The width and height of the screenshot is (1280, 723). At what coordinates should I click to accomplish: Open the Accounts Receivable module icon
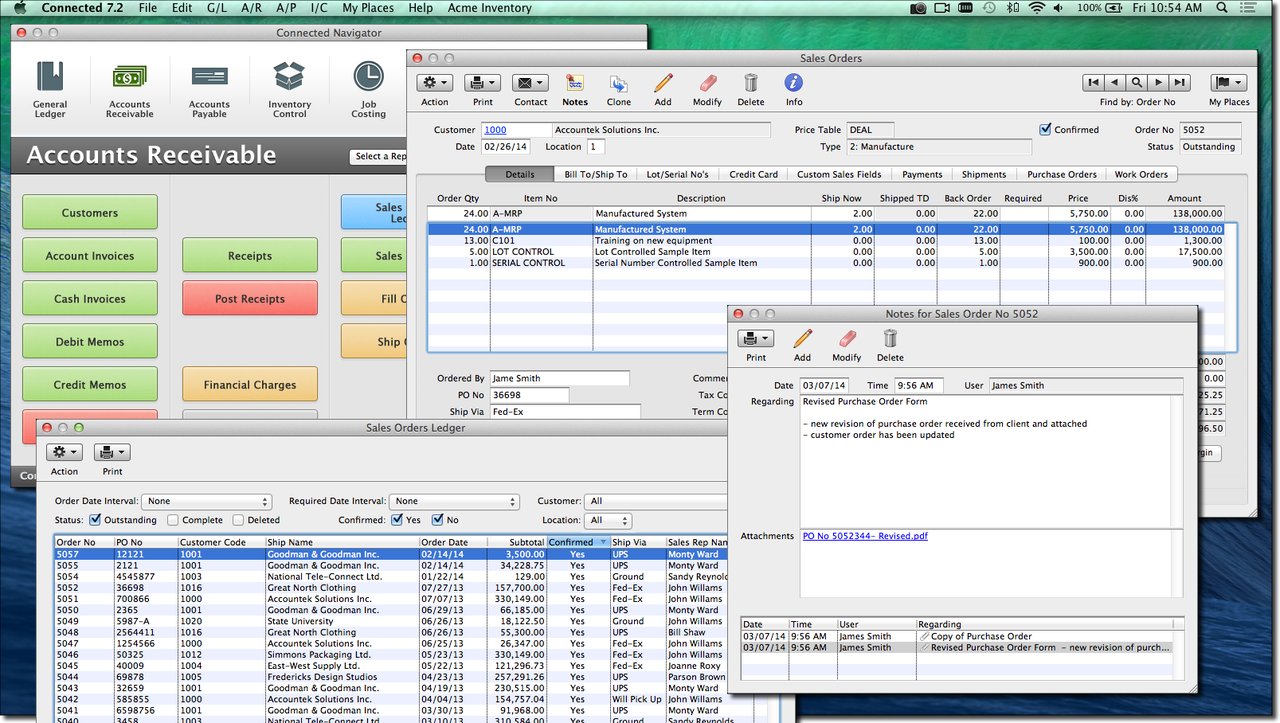[130, 89]
